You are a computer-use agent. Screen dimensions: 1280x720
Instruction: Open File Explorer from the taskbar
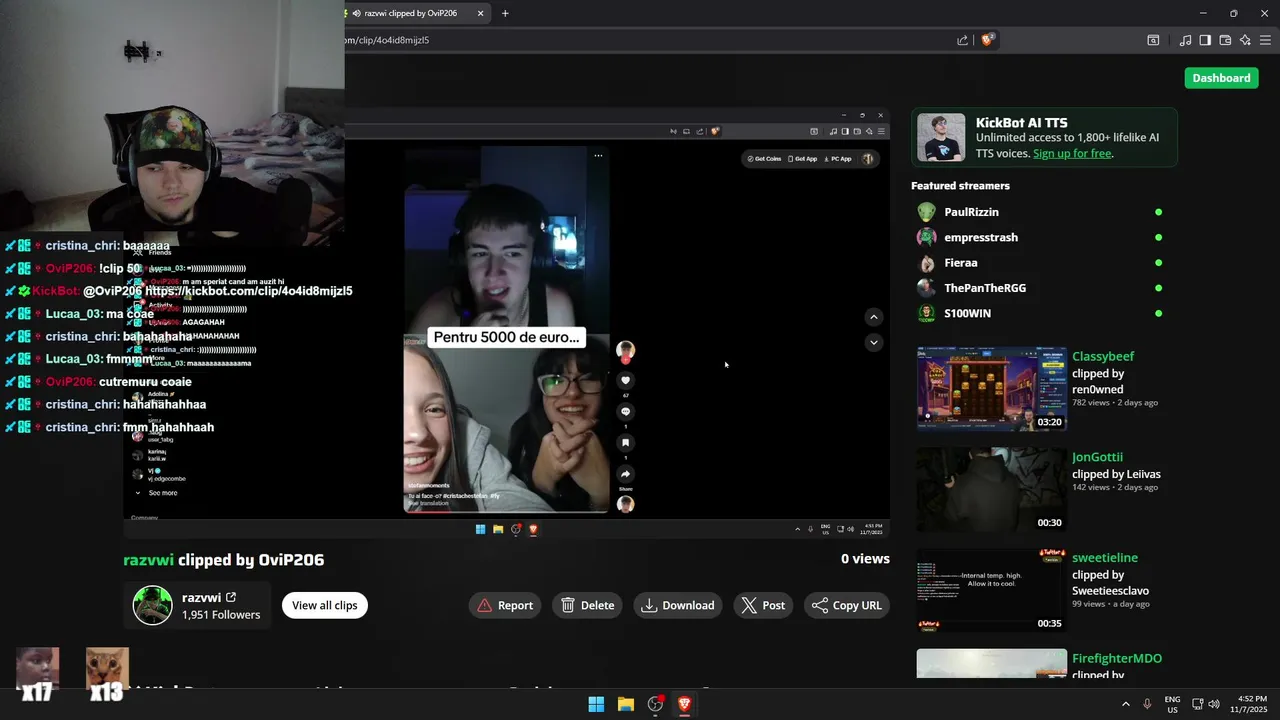pyautogui.click(x=626, y=704)
